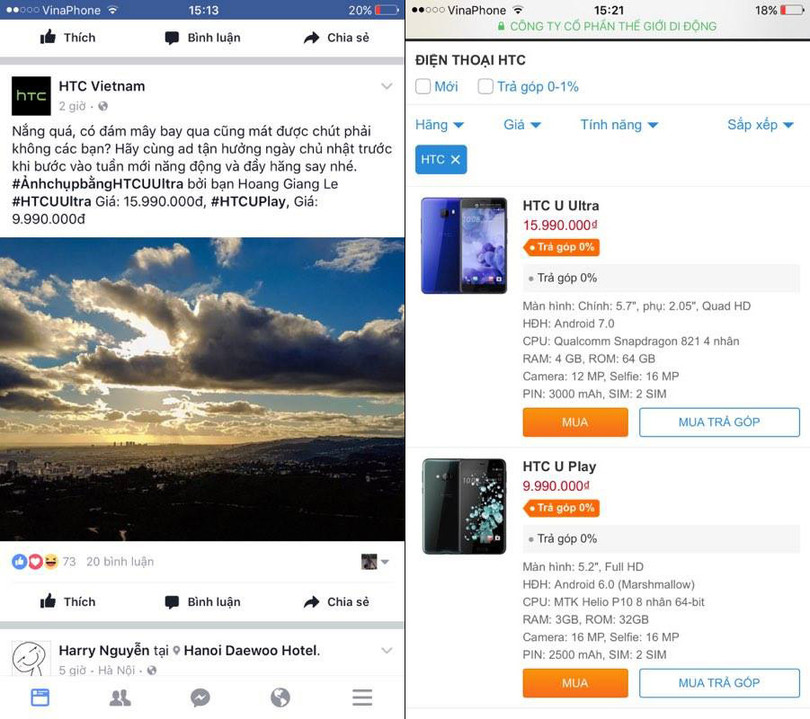Open the #HTCUPlay hashtag link
810x719 pixels.
(x=249, y=201)
